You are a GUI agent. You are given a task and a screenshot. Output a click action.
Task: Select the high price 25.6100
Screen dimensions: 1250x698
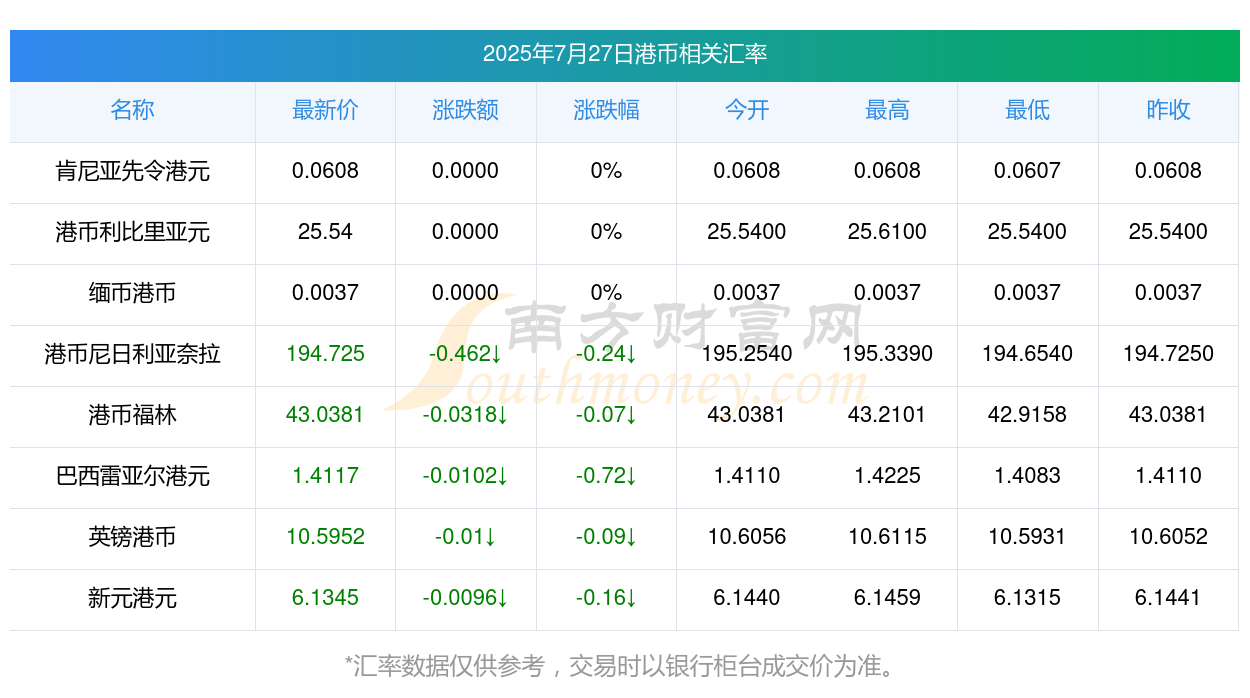[887, 232]
